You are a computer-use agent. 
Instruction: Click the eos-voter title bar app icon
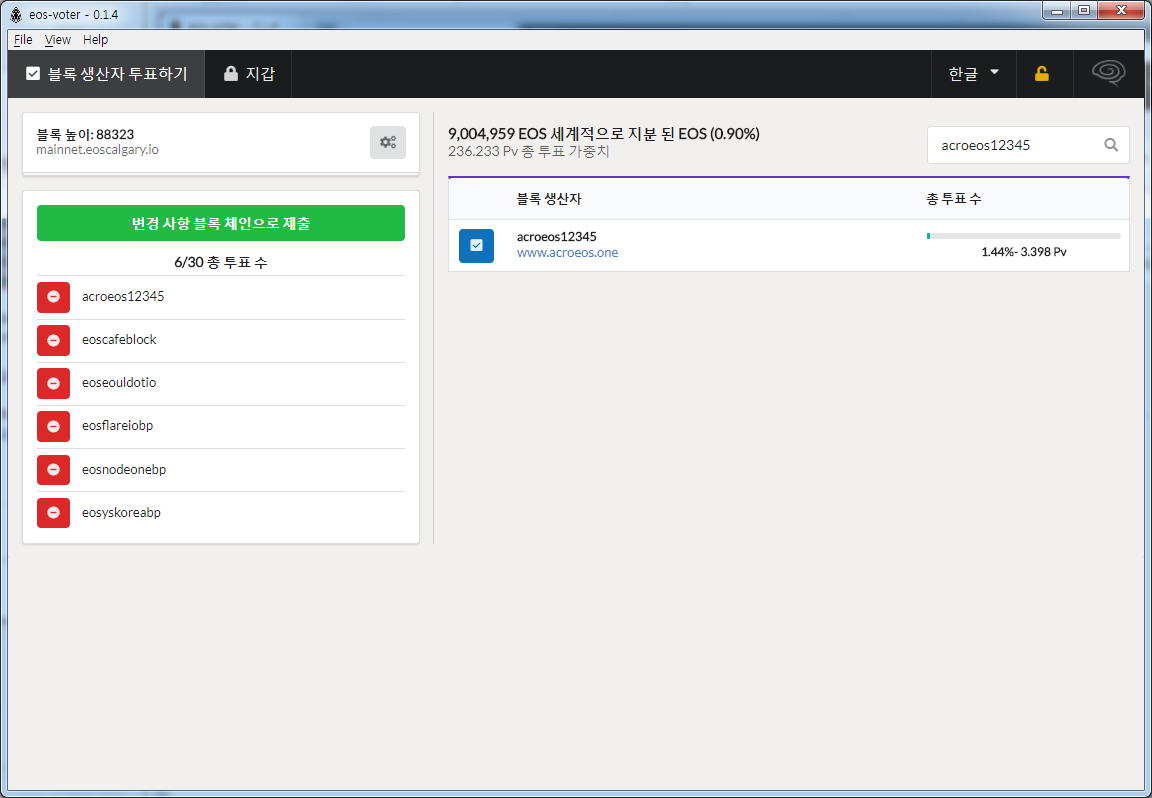point(16,14)
